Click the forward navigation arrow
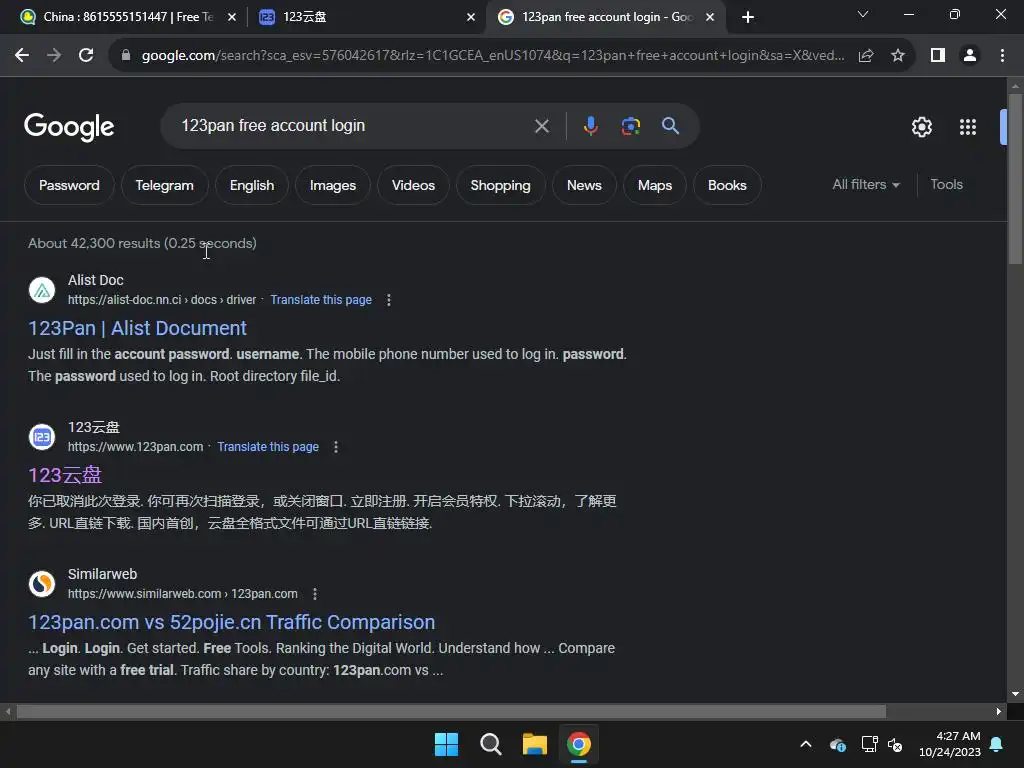This screenshot has width=1024, height=768. coord(54,56)
